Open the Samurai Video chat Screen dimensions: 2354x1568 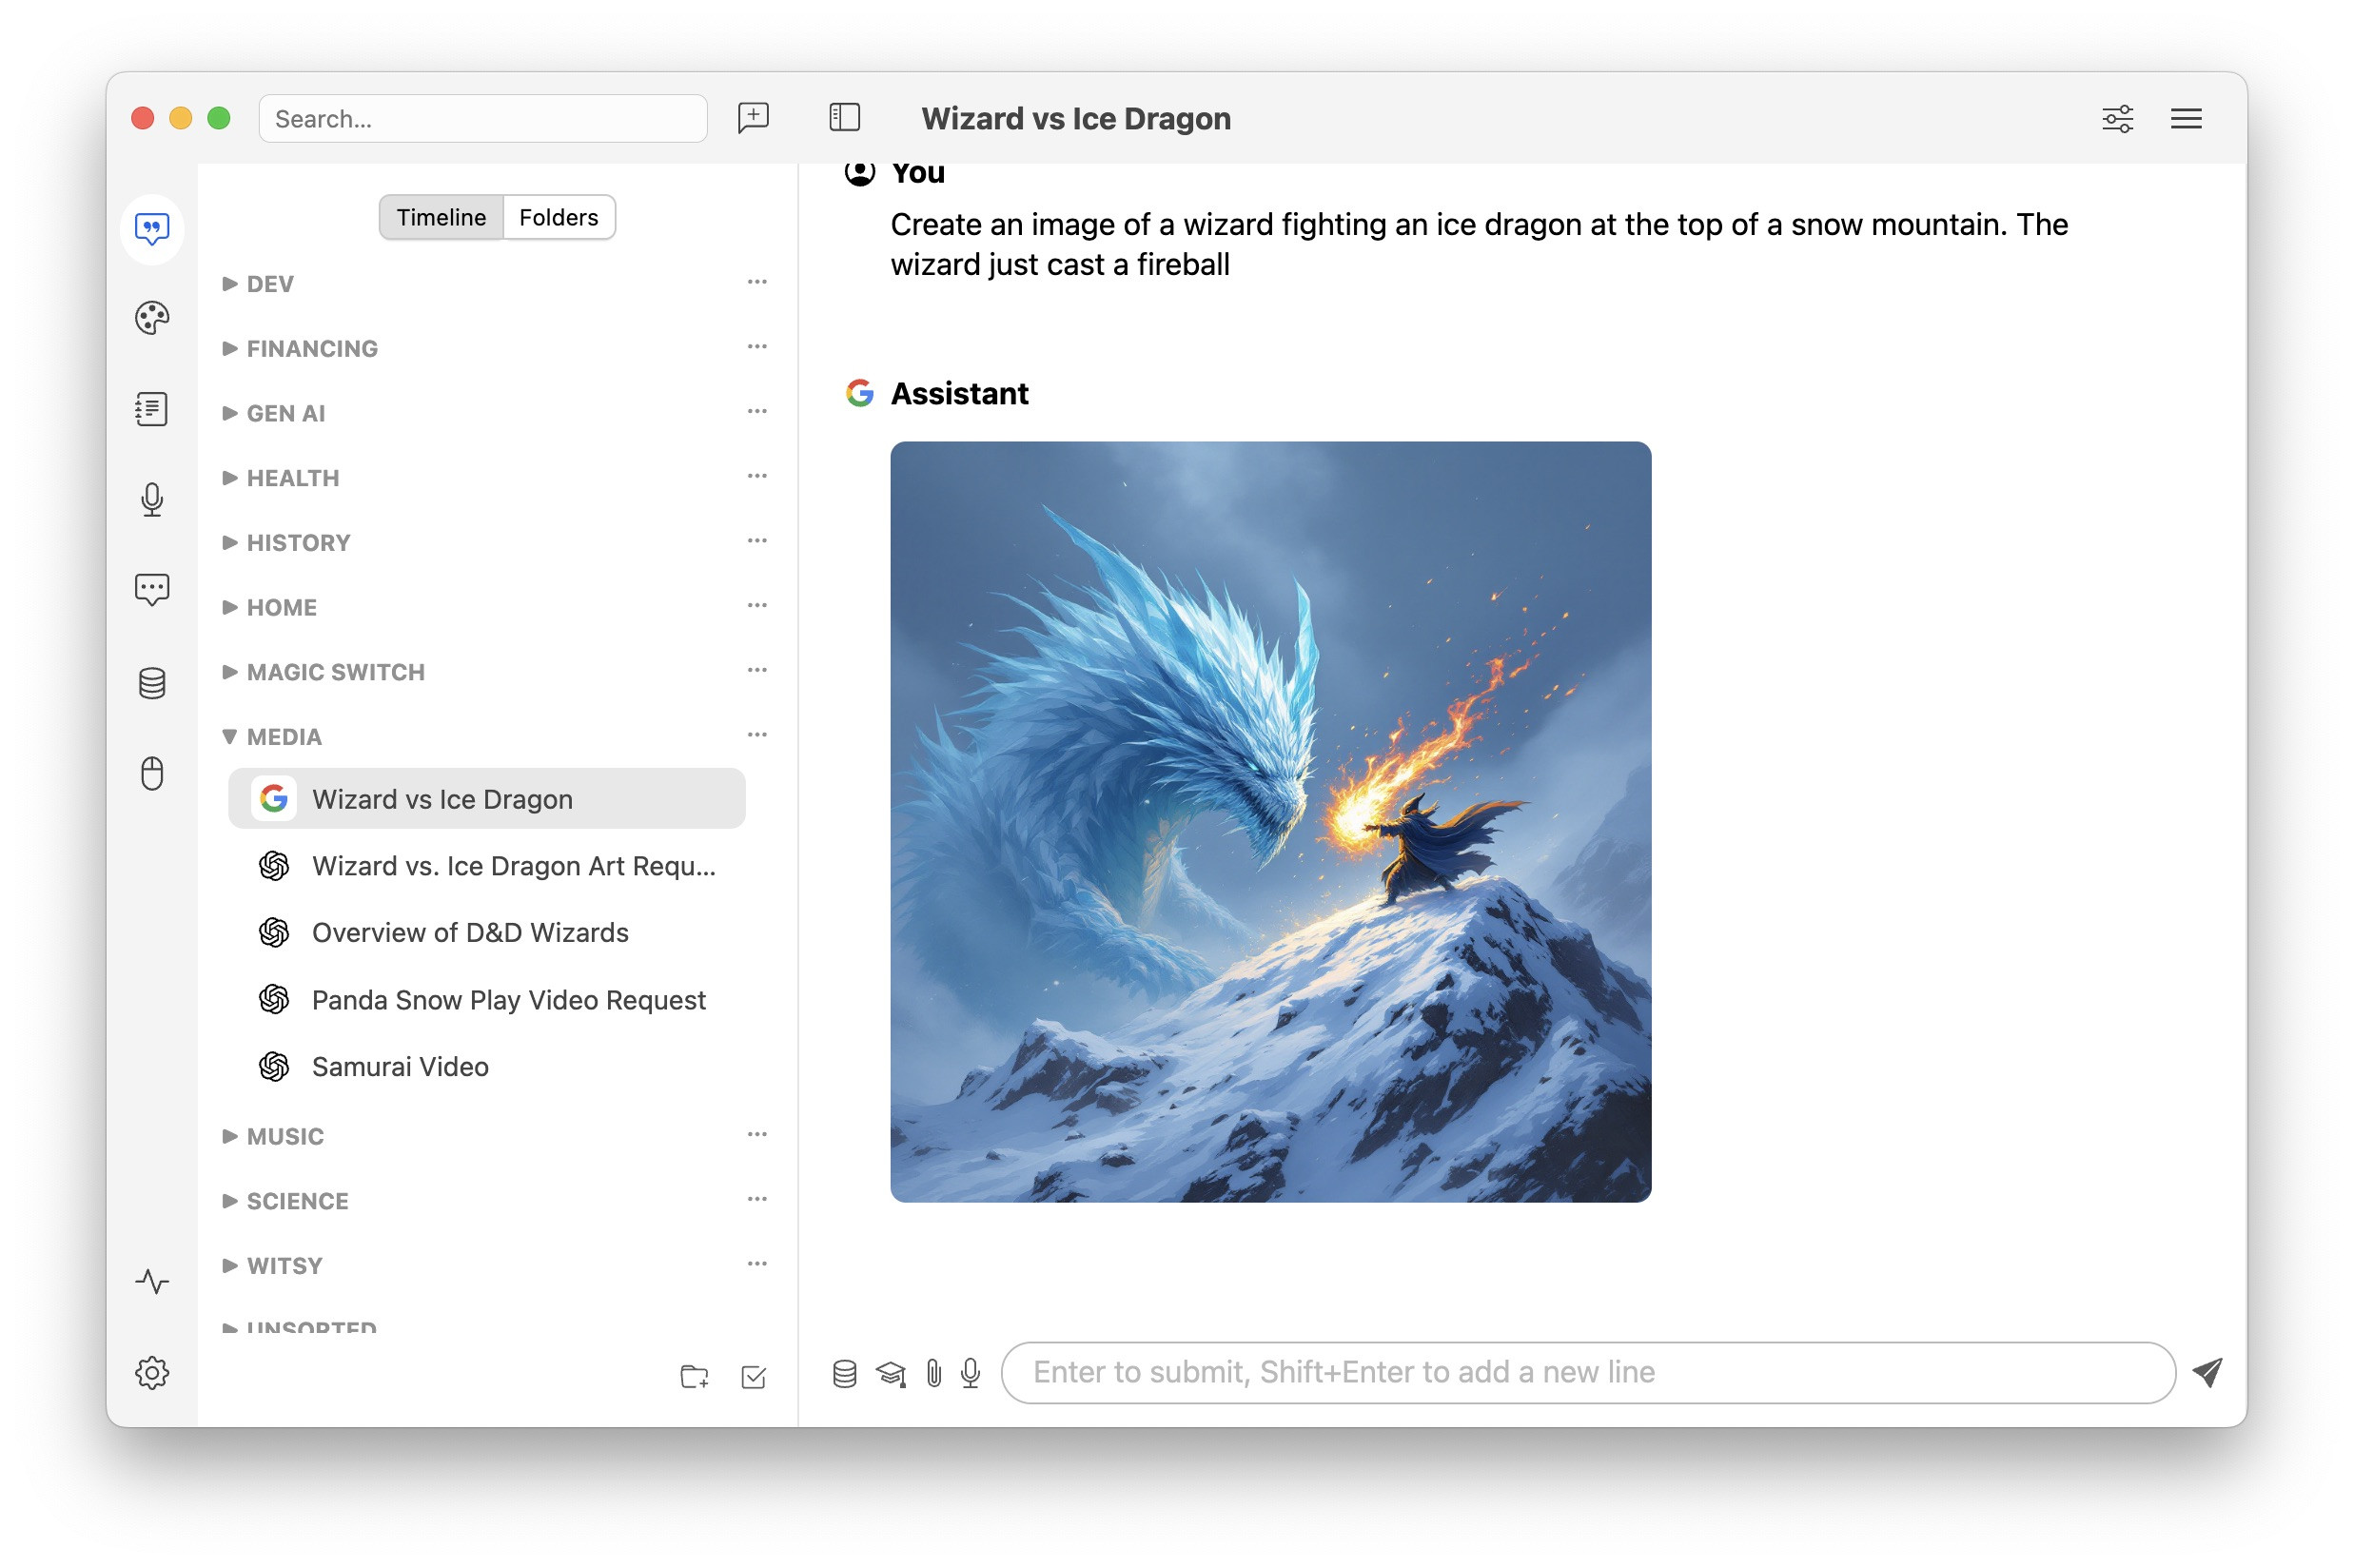(x=400, y=1066)
